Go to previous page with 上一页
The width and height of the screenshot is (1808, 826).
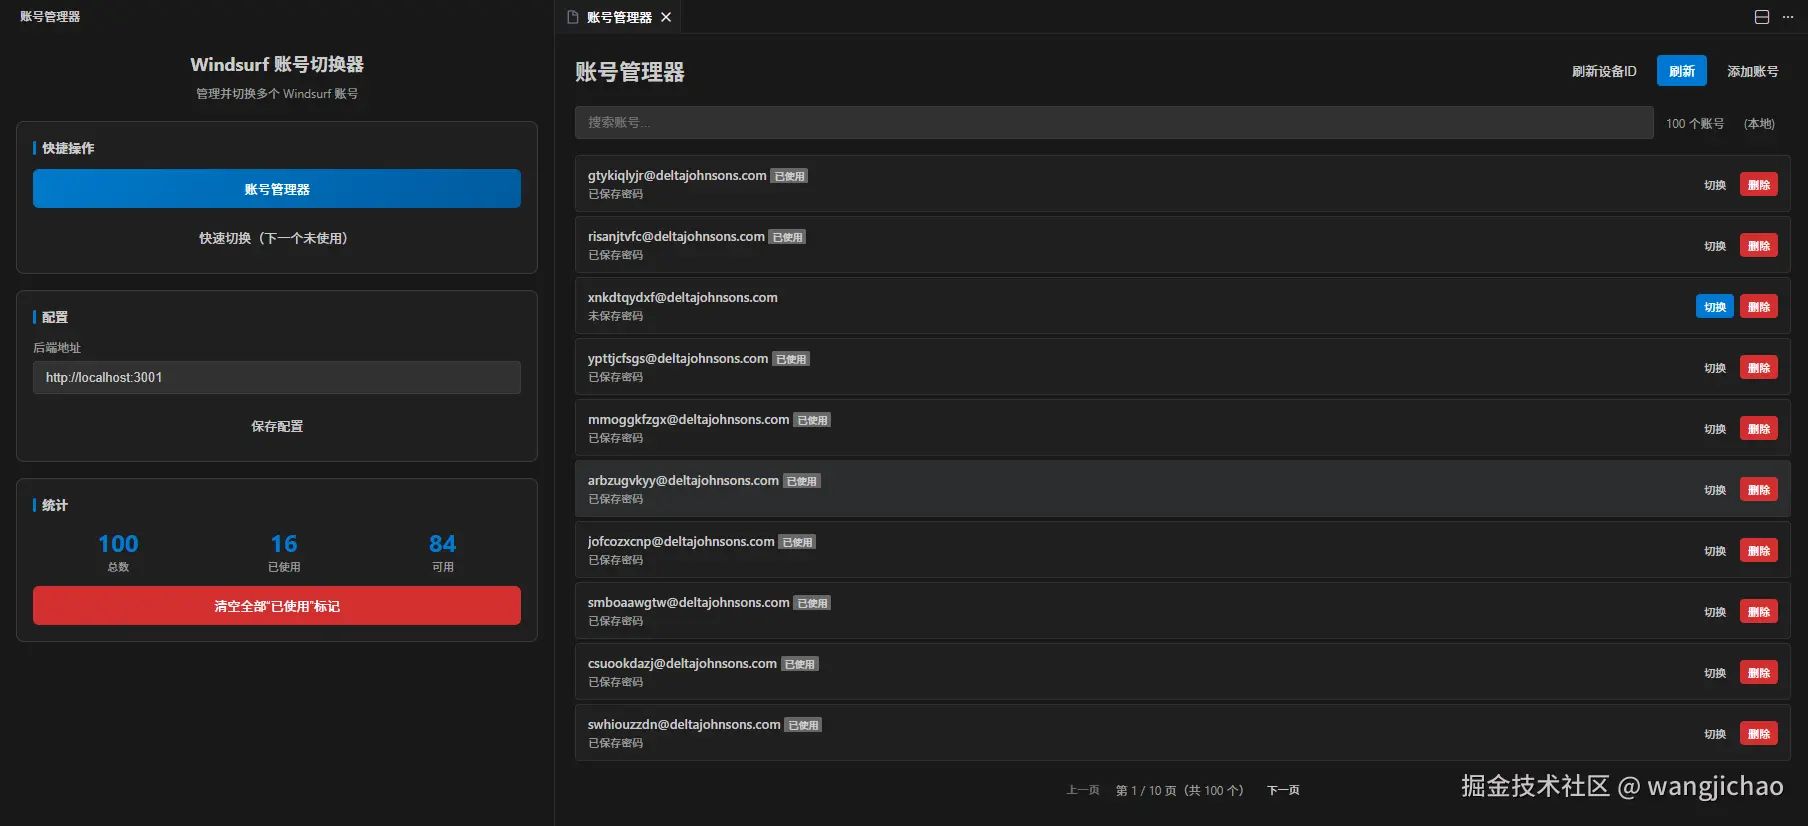click(1083, 790)
